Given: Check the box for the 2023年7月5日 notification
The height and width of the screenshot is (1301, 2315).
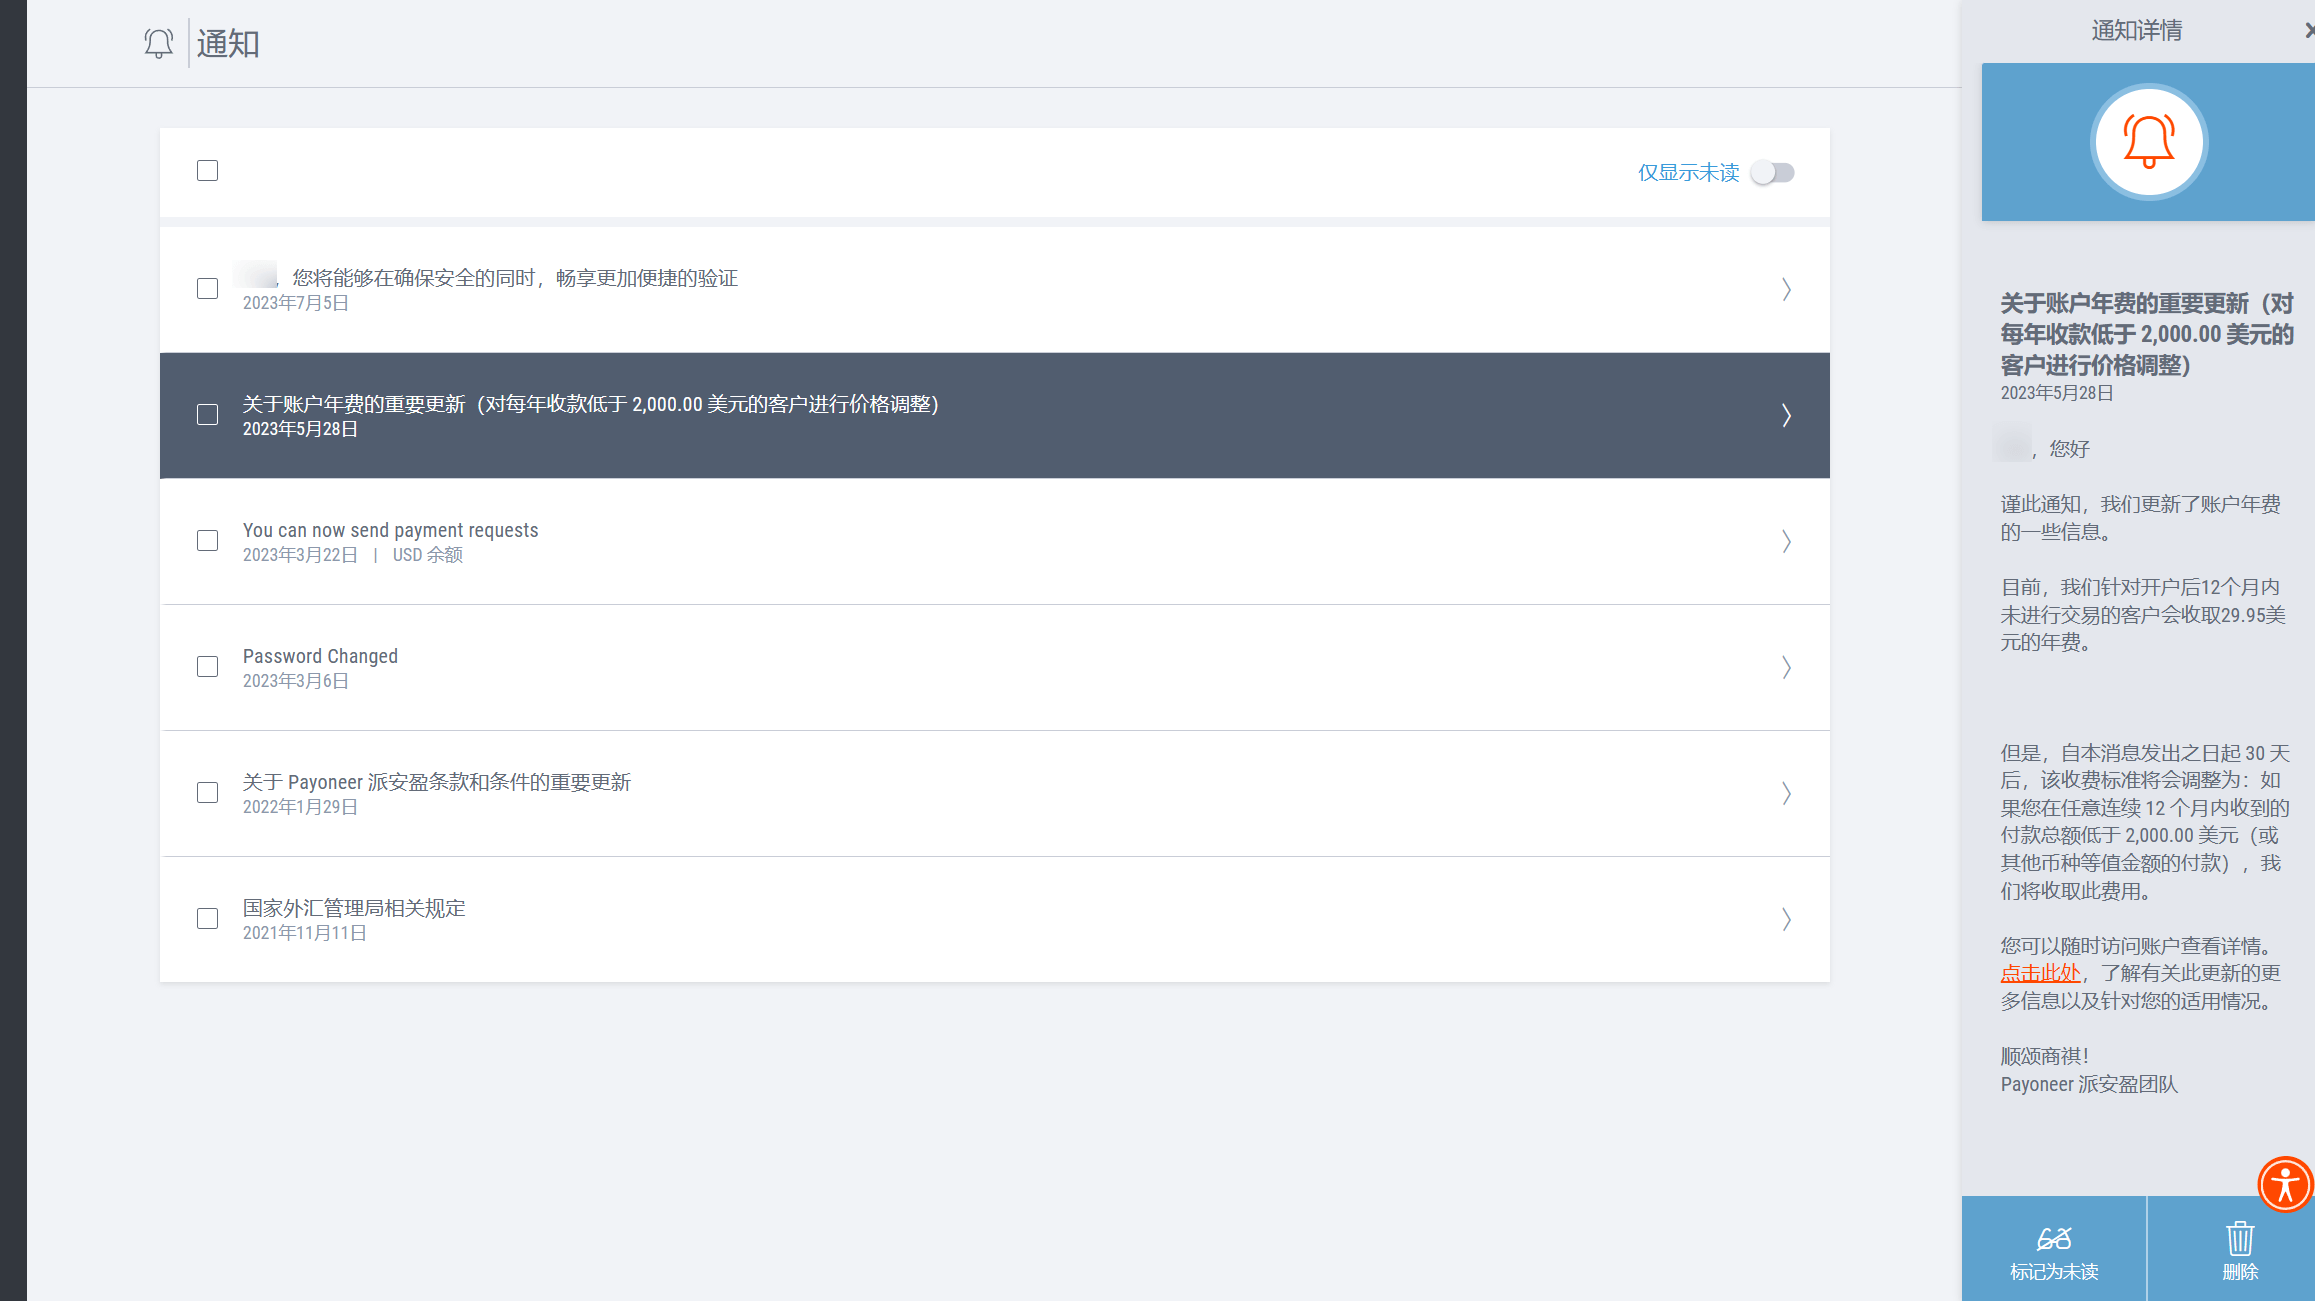Looking at the screenshot, I should click(207, 289).
